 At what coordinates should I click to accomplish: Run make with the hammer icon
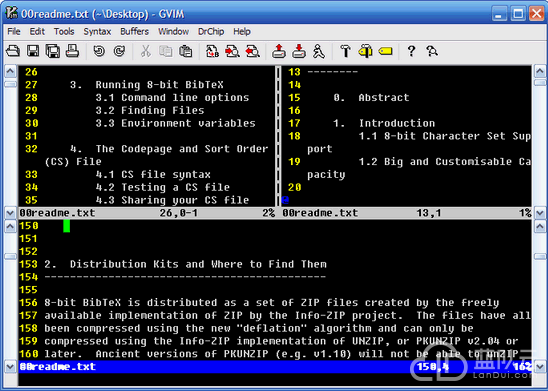(x=345, y=51)
